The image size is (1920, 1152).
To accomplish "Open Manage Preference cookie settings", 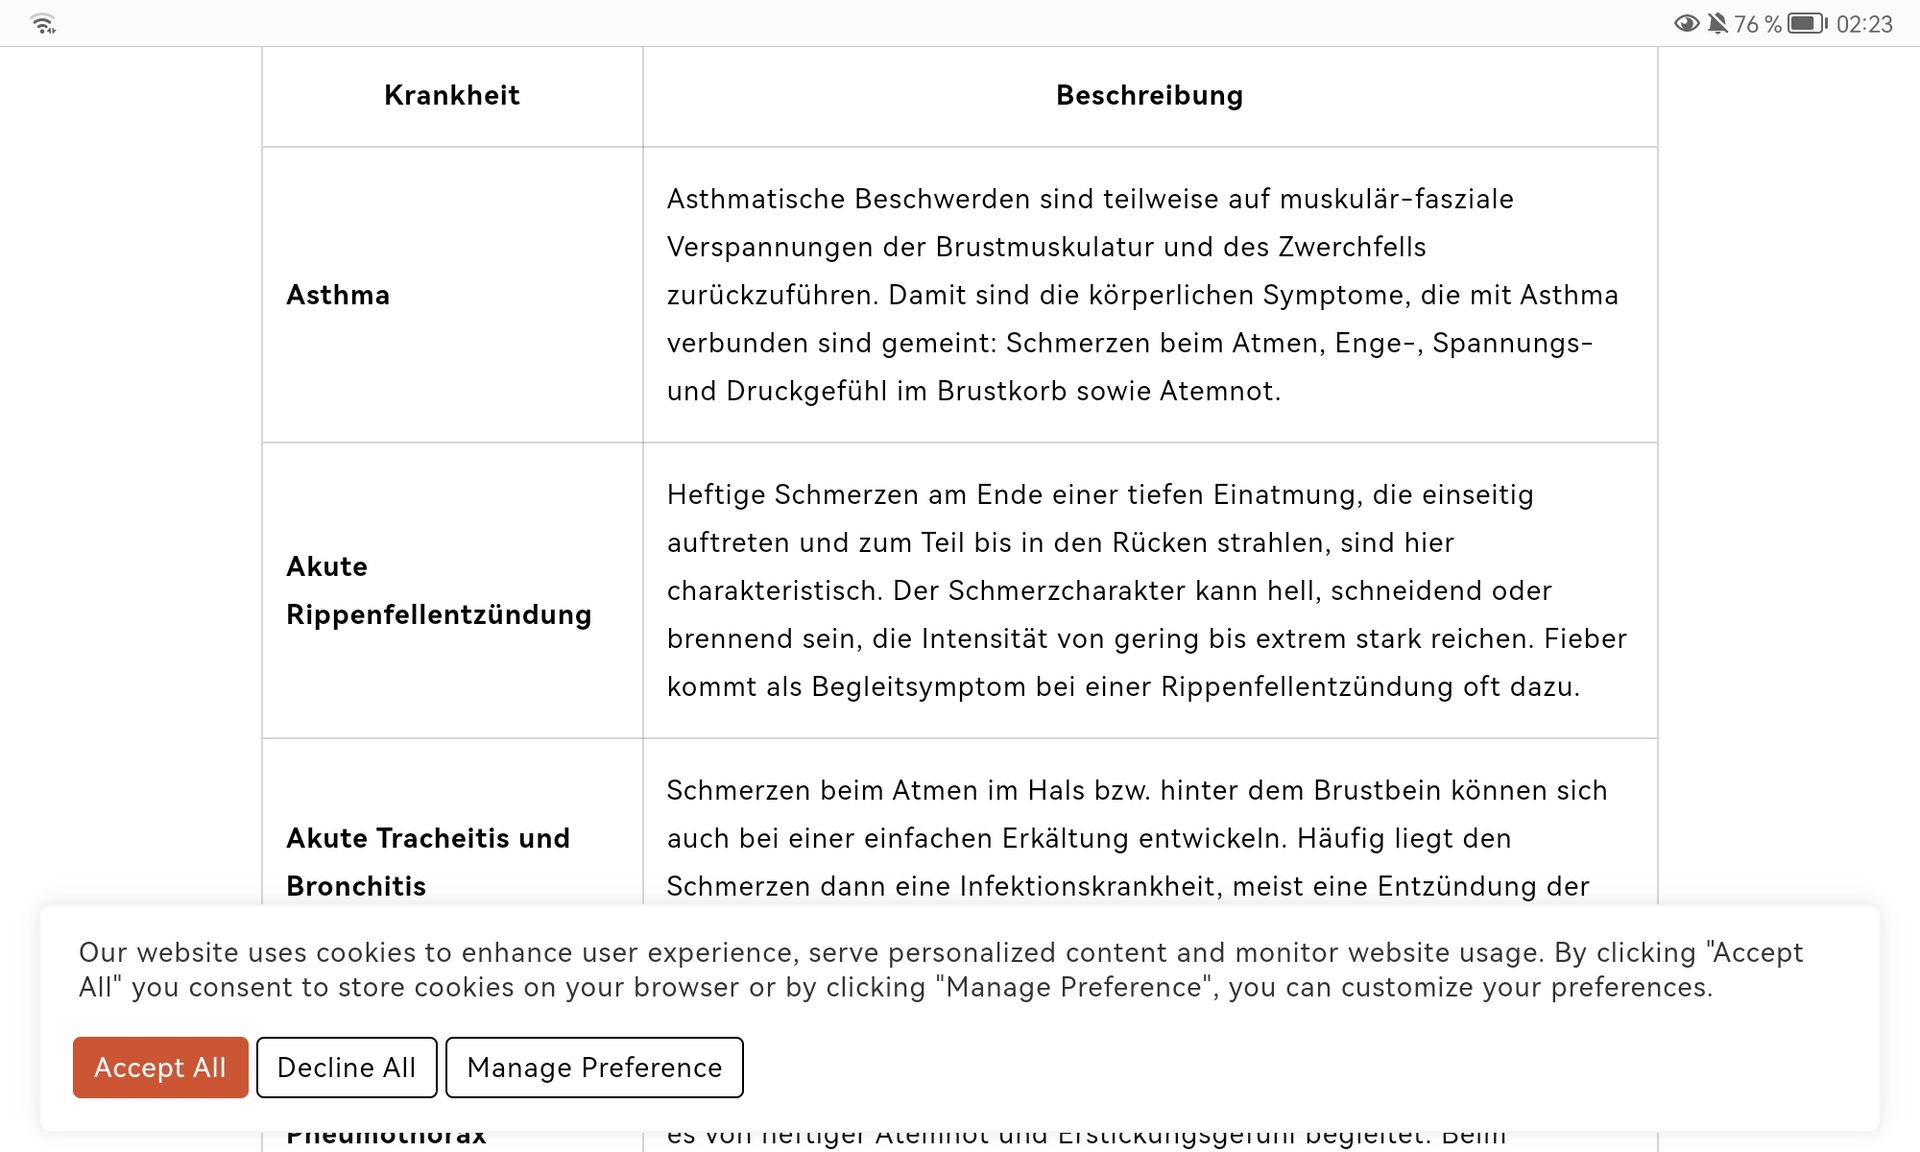I will coord(594,1067).
